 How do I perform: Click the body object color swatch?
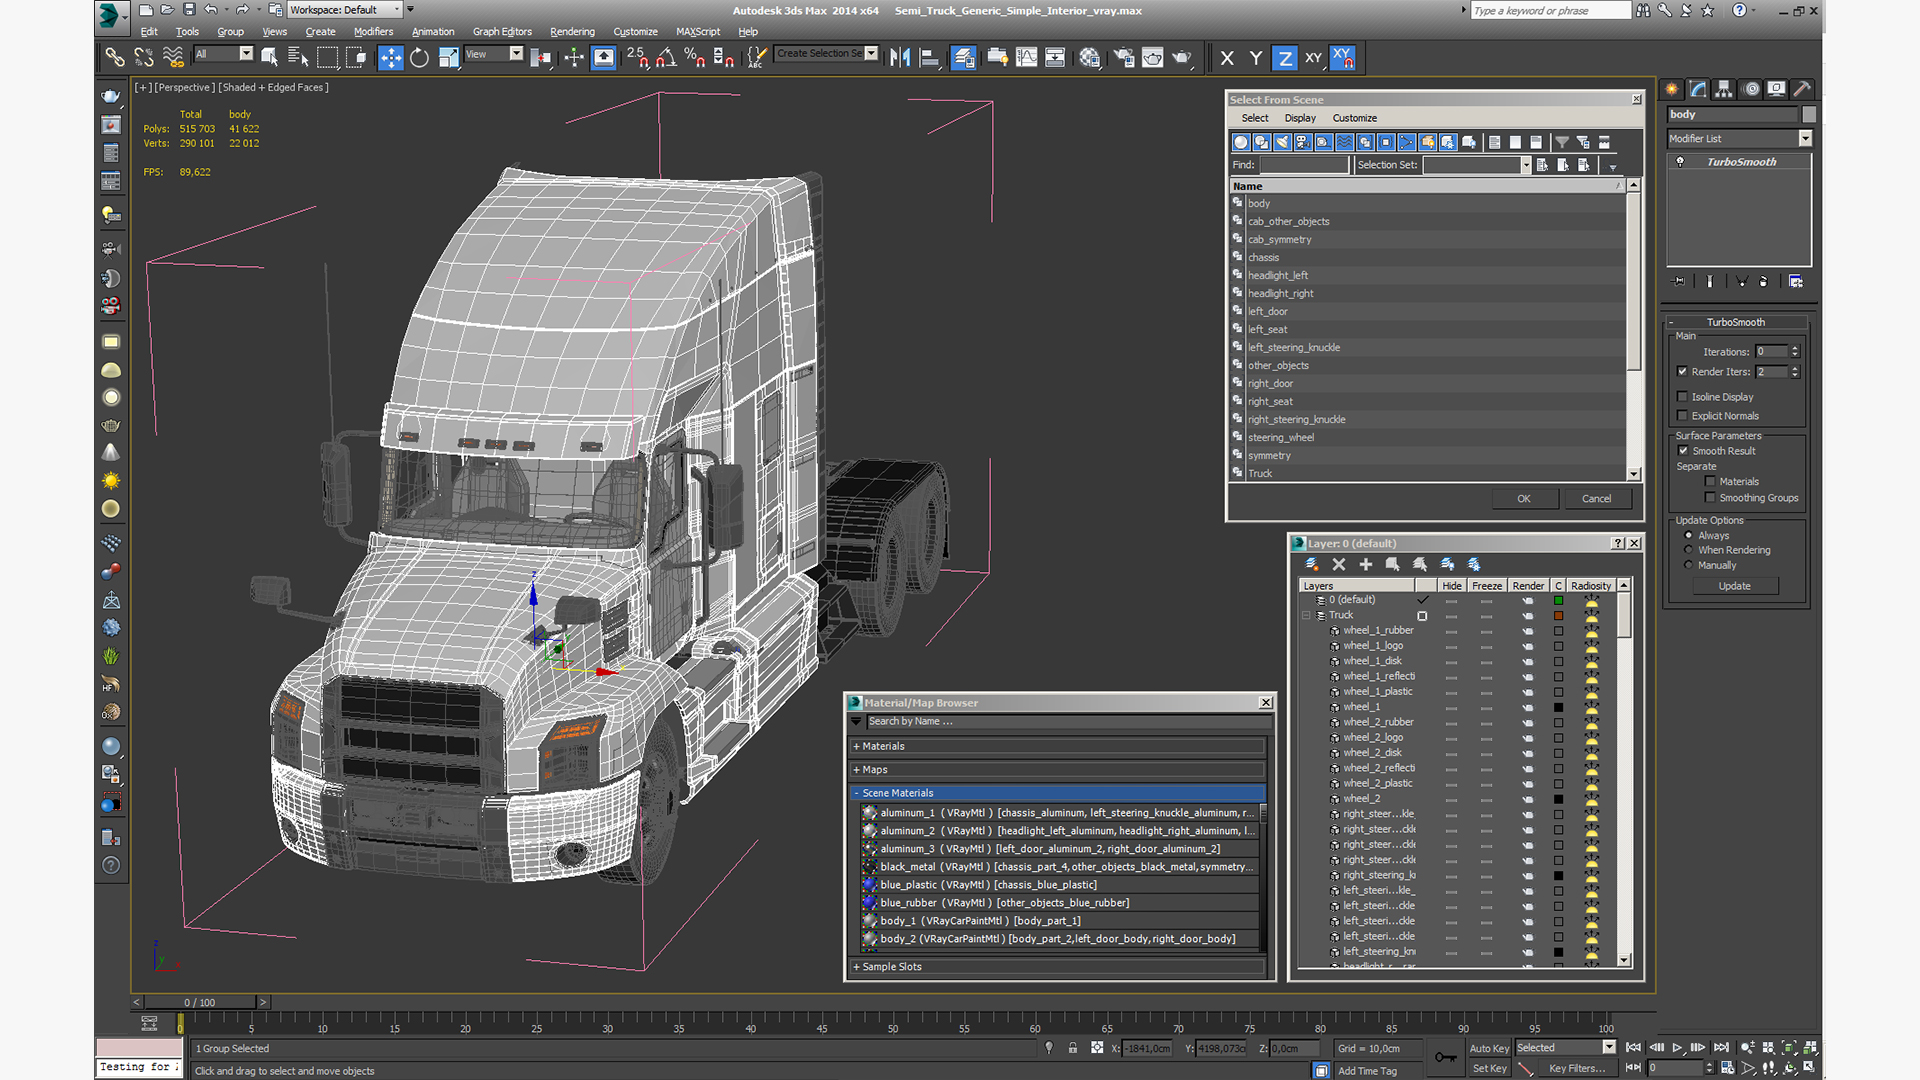click(x=1808, y=115)
